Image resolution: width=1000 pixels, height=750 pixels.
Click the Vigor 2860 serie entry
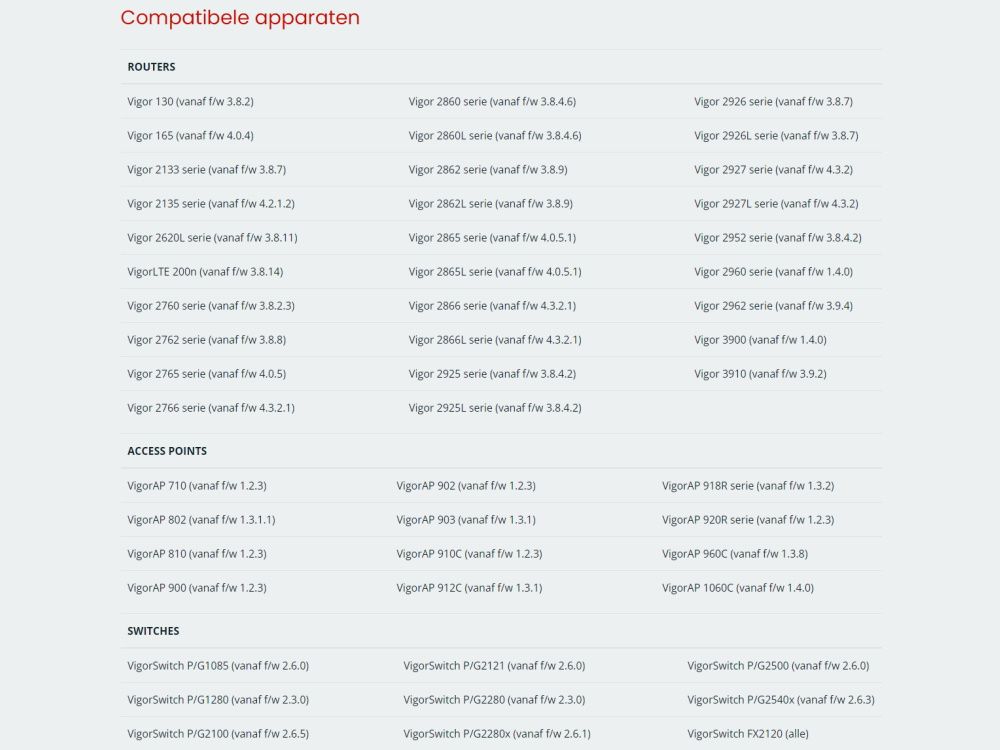click(492, 101)
